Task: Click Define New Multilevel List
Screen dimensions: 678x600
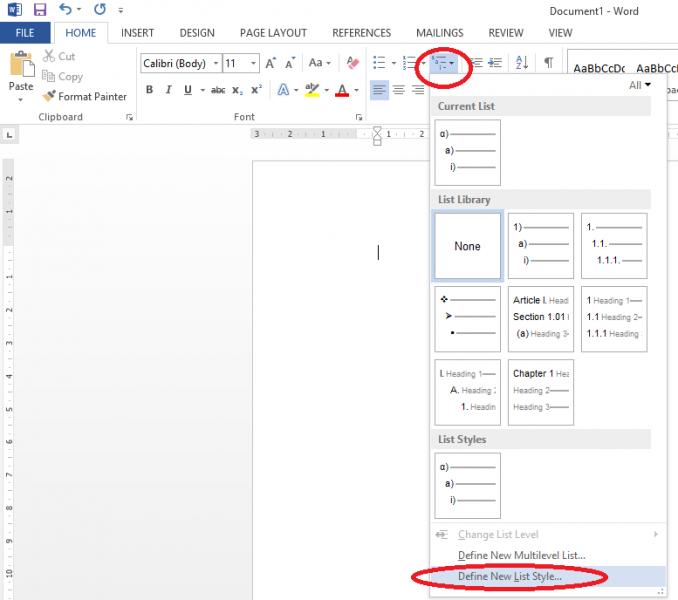Action: 521,555
